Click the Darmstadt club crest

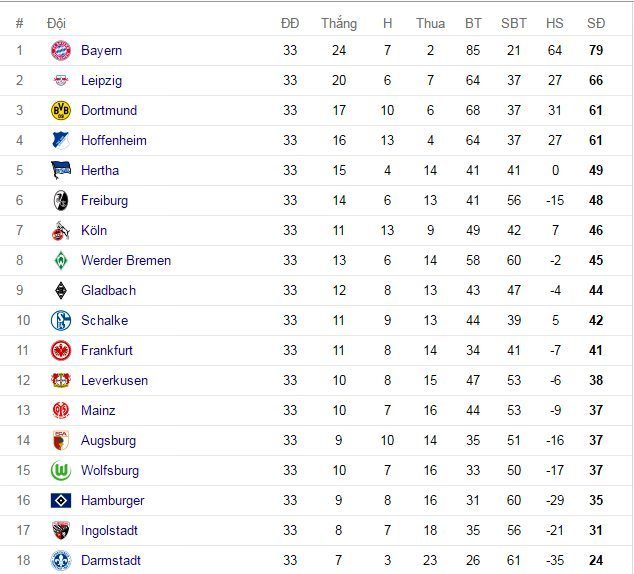61,561
